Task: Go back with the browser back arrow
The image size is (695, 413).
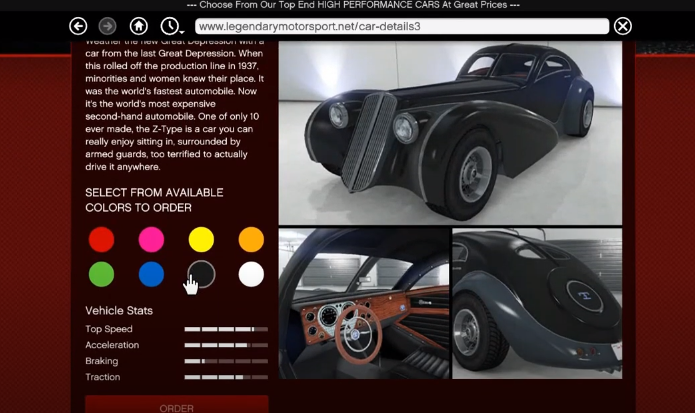Action: 78,26
